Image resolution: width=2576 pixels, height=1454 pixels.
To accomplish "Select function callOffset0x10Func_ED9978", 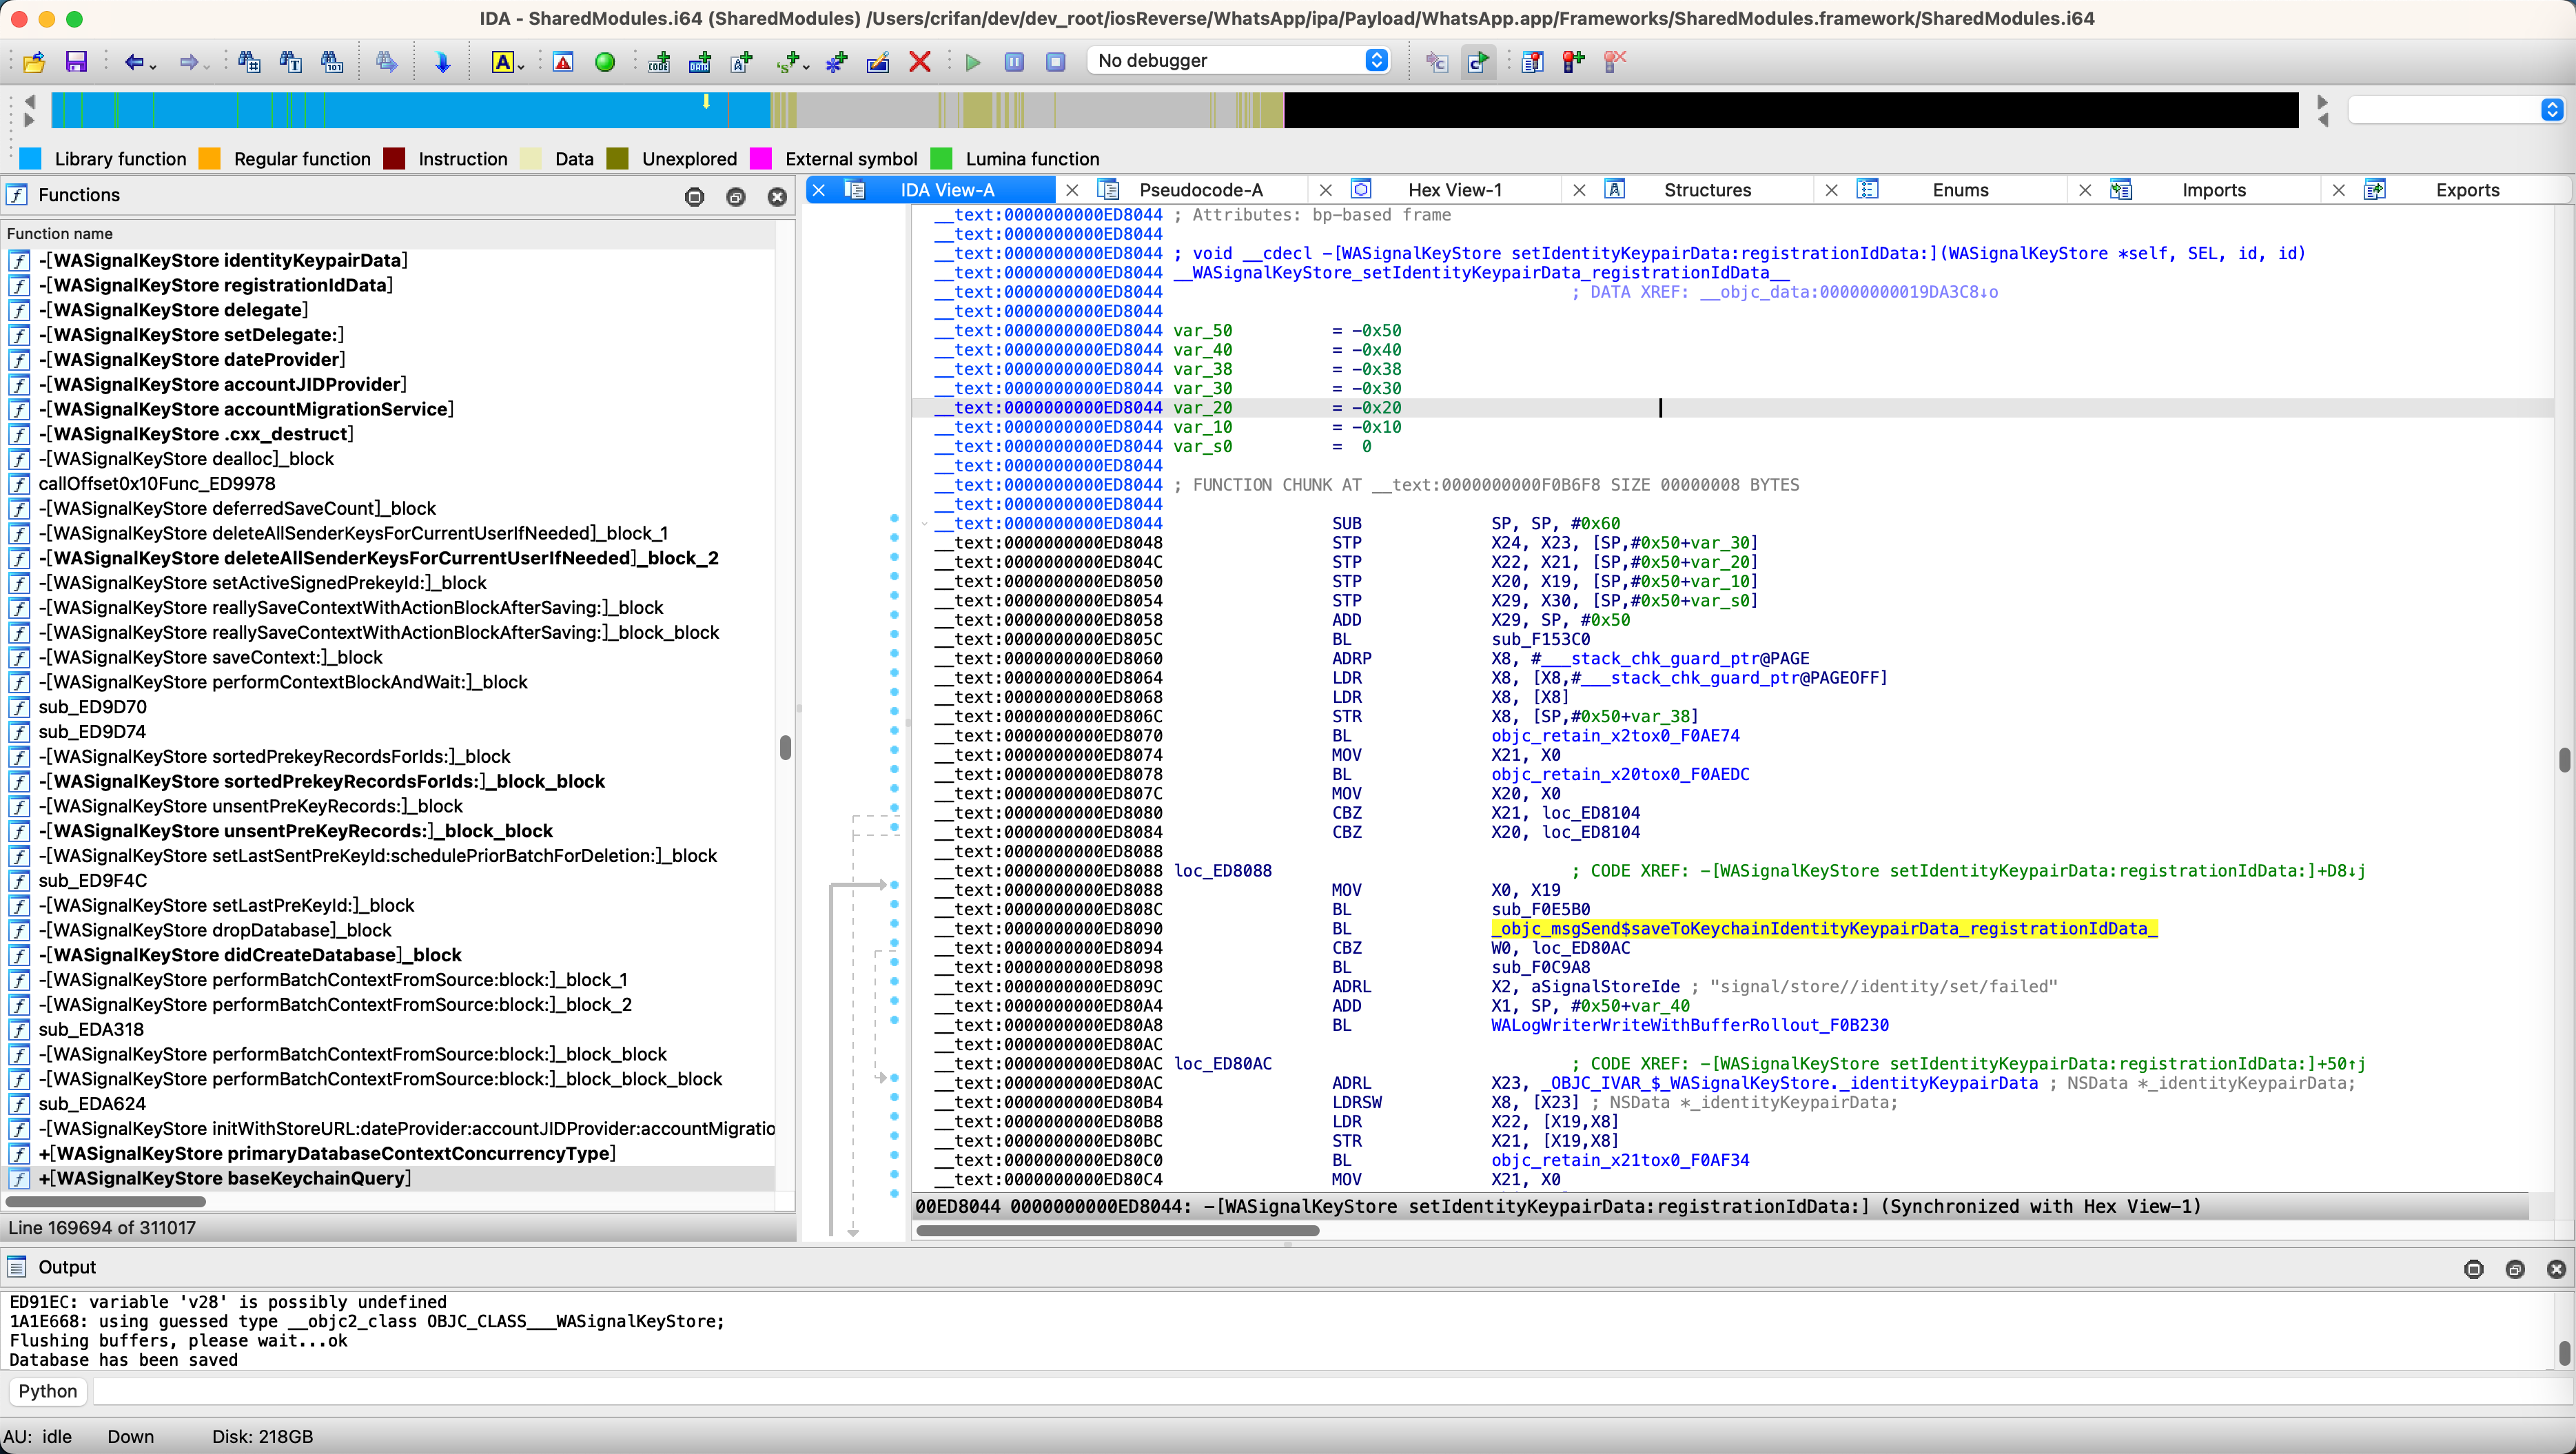I will coord(156,484).
